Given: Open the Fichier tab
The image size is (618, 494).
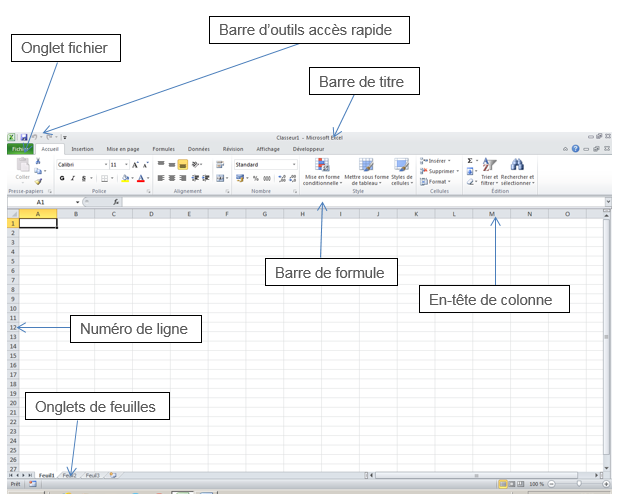Looking at the screenshot, I should coord(21,148).
